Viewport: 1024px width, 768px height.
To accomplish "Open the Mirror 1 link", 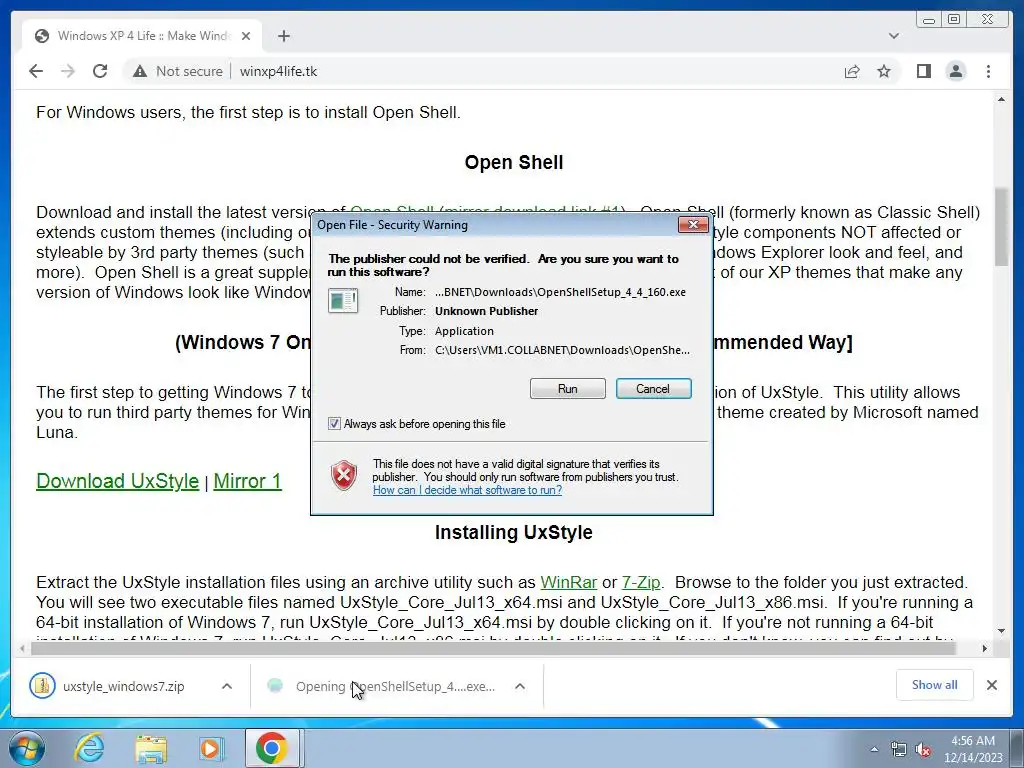I will pos(248,481).
